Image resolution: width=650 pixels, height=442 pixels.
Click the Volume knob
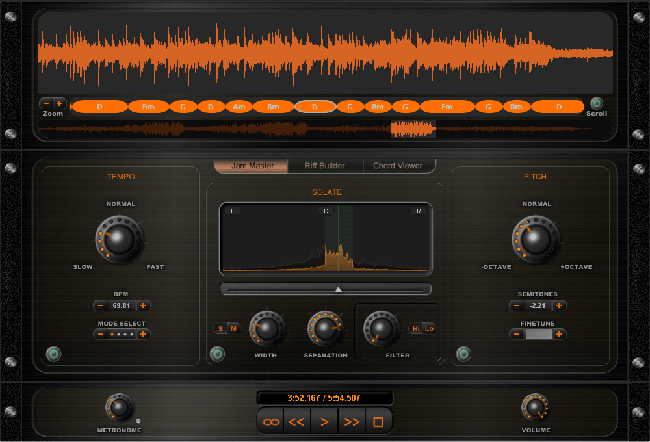(535, 408)
